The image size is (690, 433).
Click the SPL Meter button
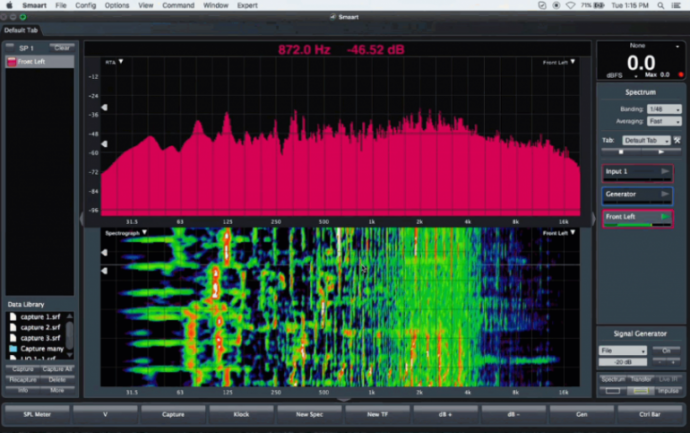tap(35, 412)
